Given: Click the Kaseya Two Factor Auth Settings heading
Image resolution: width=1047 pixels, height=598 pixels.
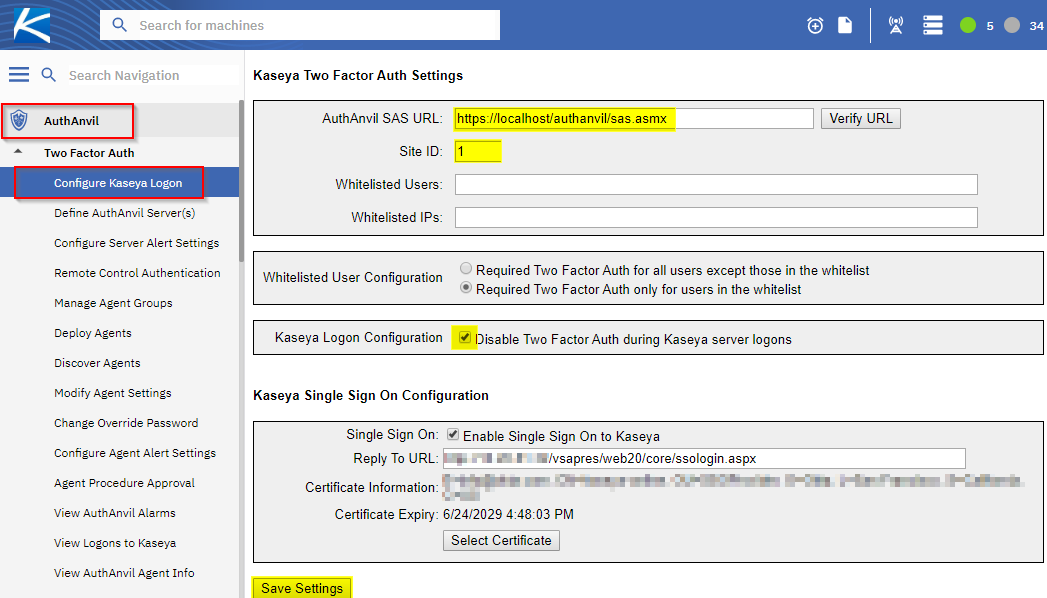Looking at the screenshot, I should coord(358,75).
